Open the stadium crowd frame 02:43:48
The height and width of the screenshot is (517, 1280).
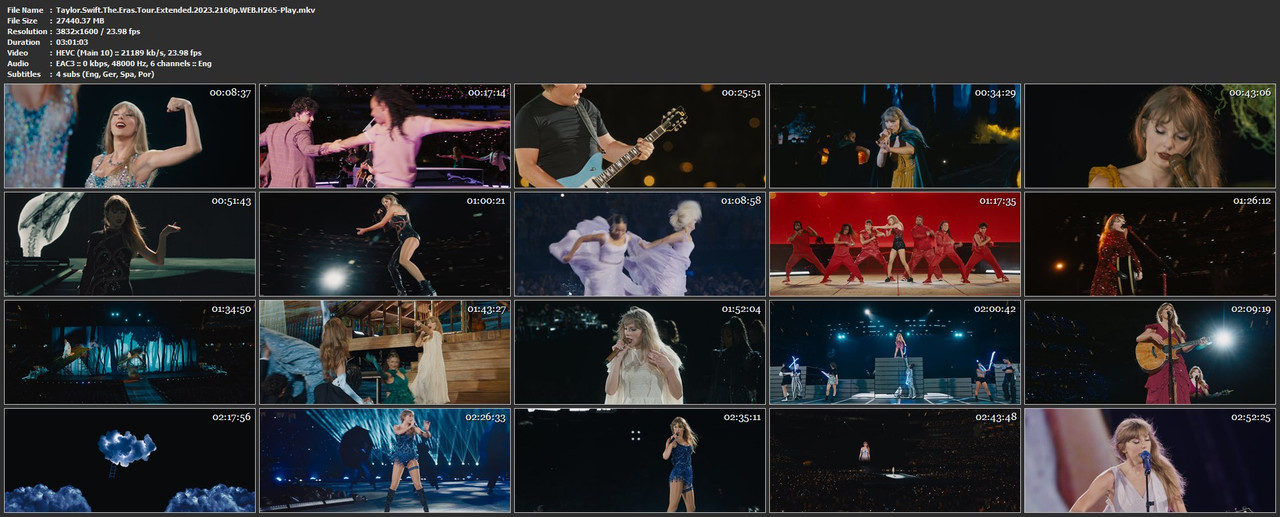(x=895, y=460)
